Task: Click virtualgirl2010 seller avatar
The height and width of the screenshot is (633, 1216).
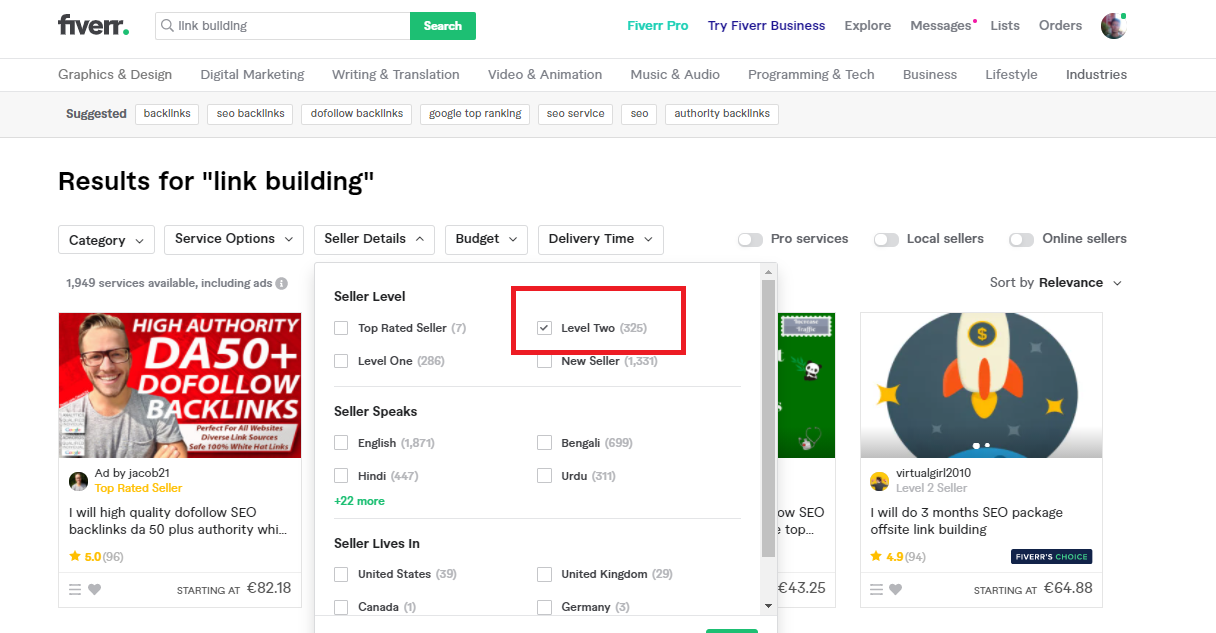Action: coord(879,481)
